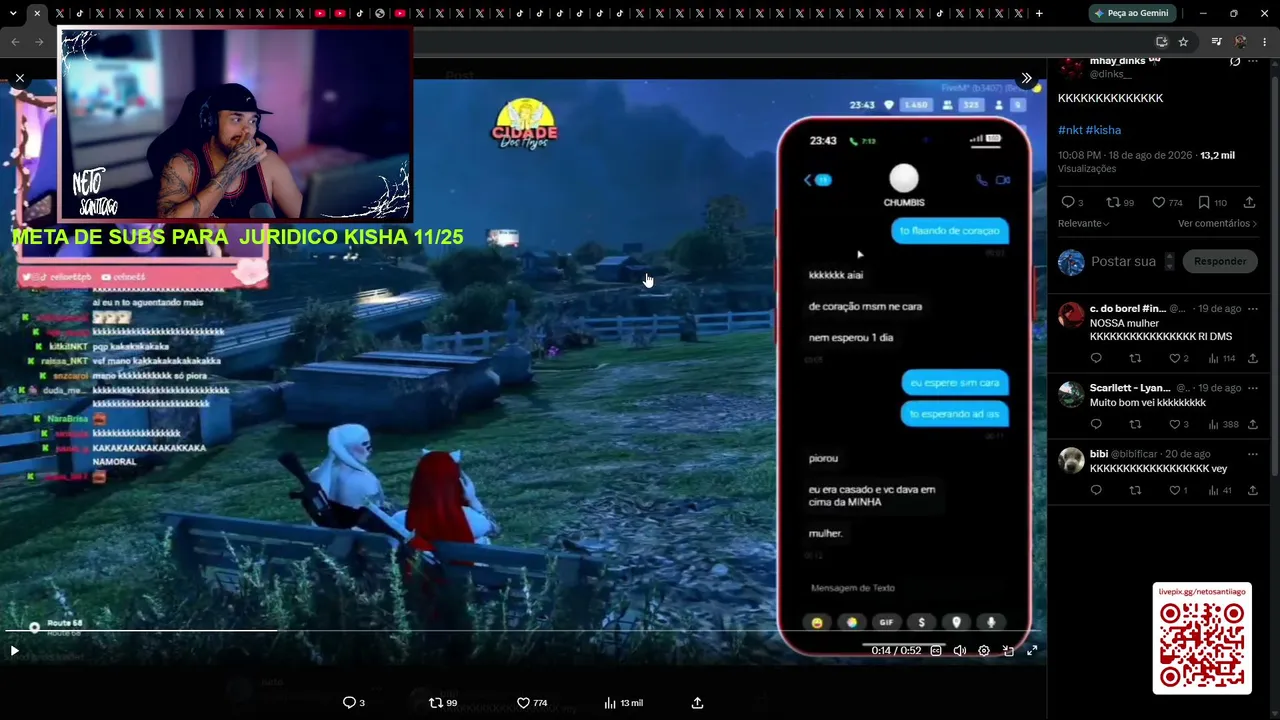Screen dimensions: 1280x720
Task: Open more options on Scarllett reply
Action: [1253, 388]
